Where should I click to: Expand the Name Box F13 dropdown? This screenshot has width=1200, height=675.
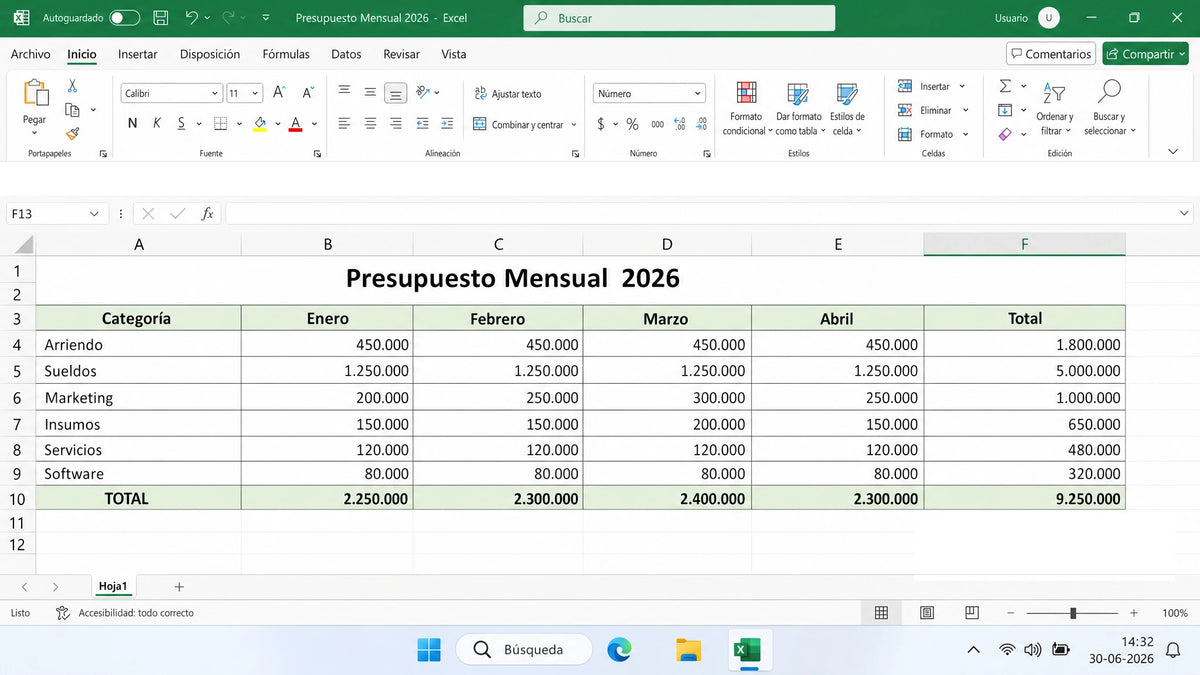[94, 214]
